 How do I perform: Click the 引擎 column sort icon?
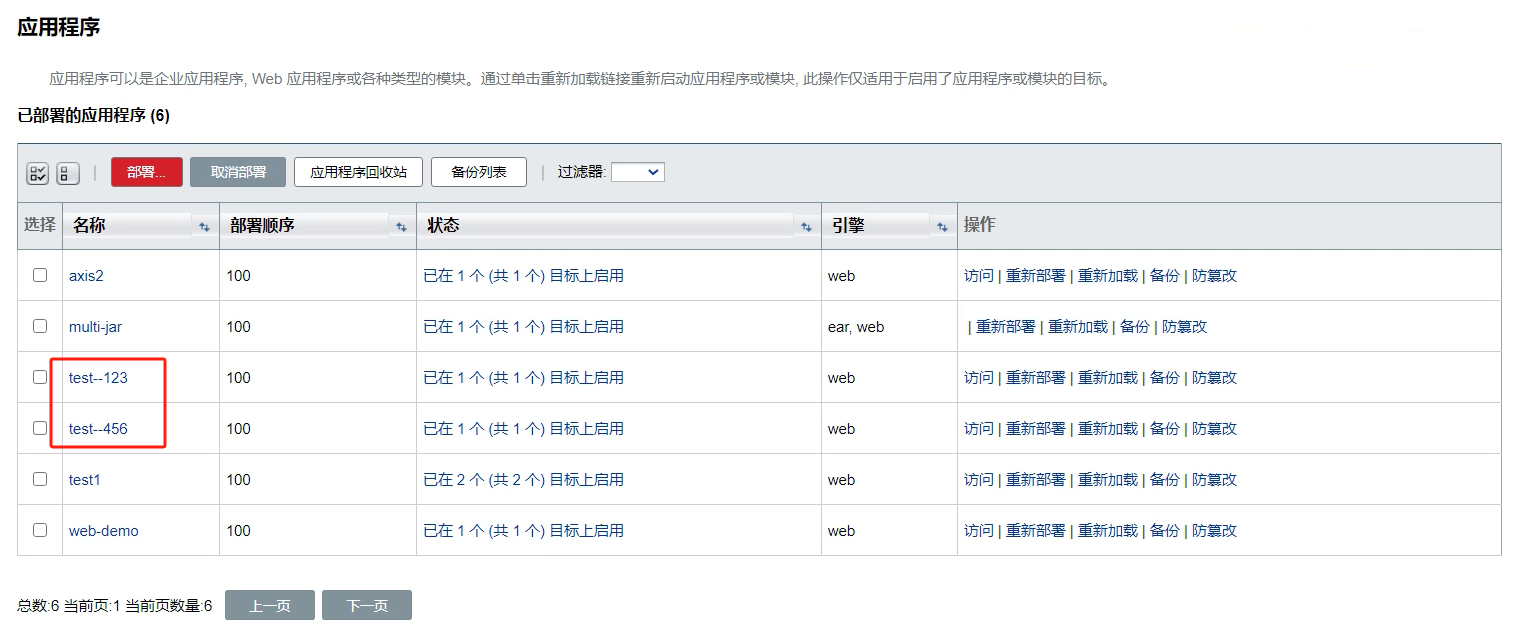(x=942, y=227)
